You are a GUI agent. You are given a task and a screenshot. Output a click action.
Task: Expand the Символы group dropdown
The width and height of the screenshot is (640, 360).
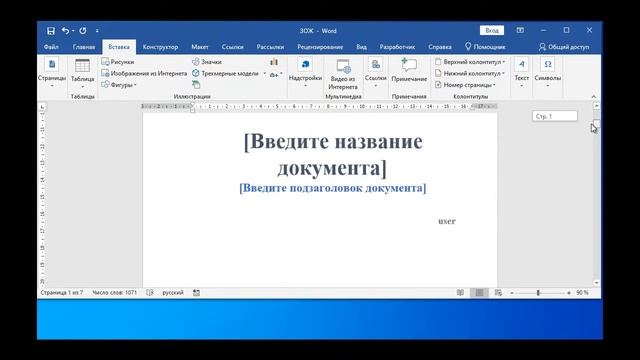click(x=547, y=73)
